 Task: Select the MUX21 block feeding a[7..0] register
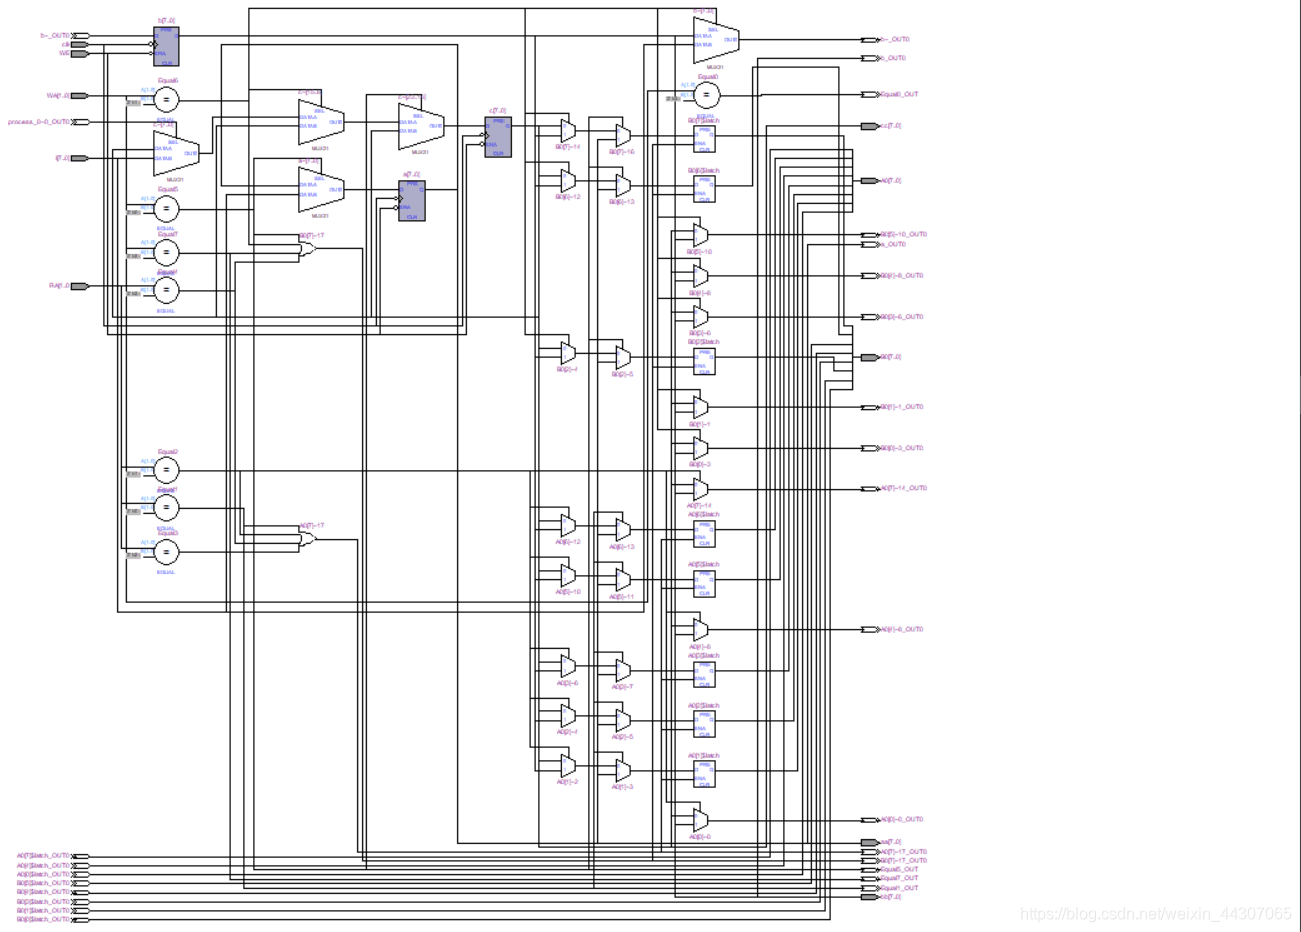coord(321,189)
